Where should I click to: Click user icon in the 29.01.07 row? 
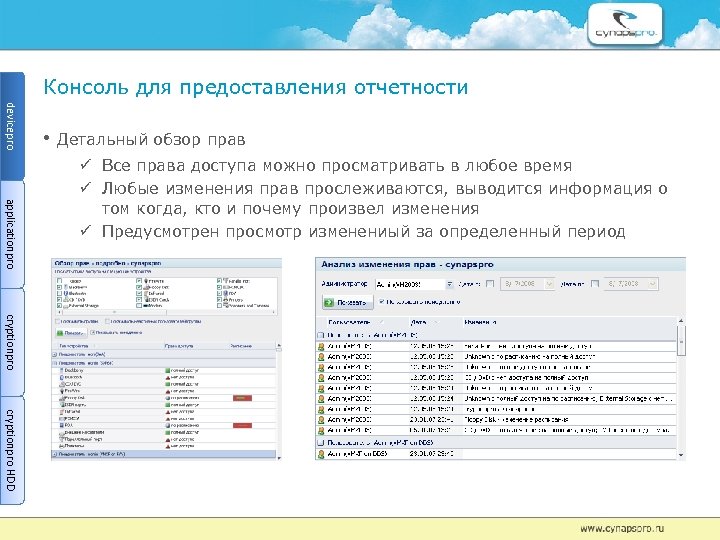point(321,454)
